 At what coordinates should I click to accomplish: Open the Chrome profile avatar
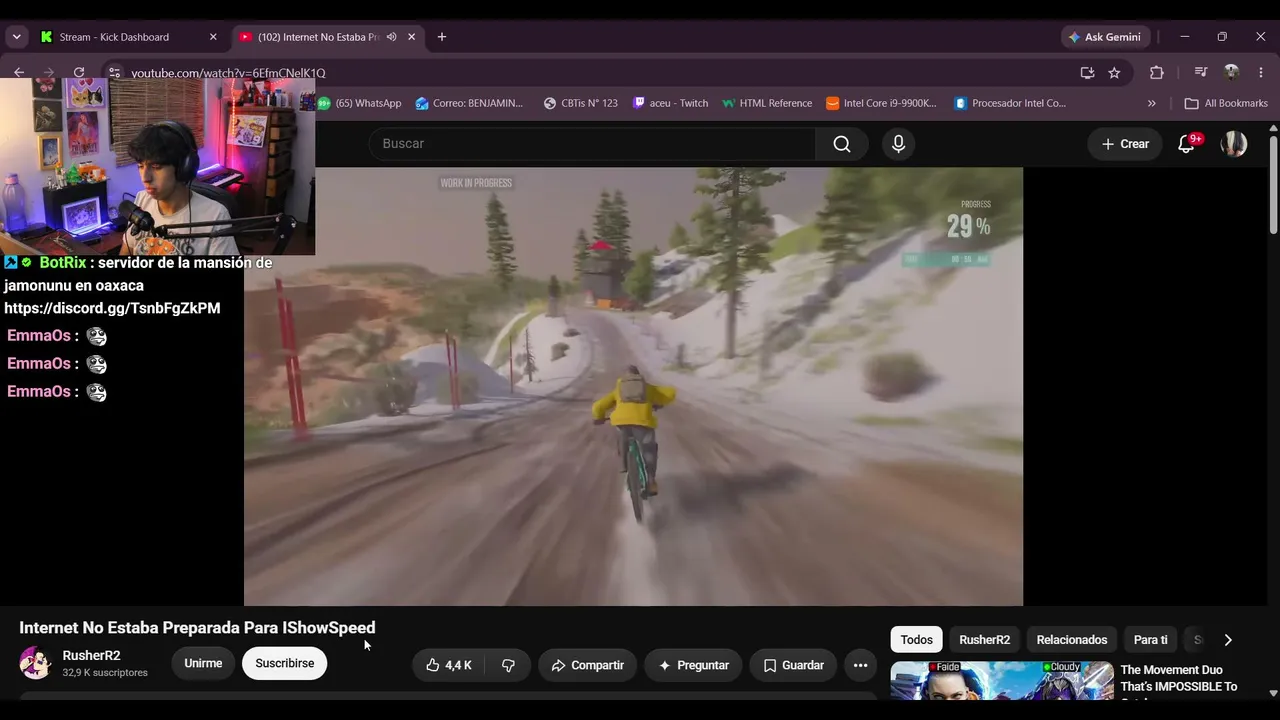[x=1232, y=72]
